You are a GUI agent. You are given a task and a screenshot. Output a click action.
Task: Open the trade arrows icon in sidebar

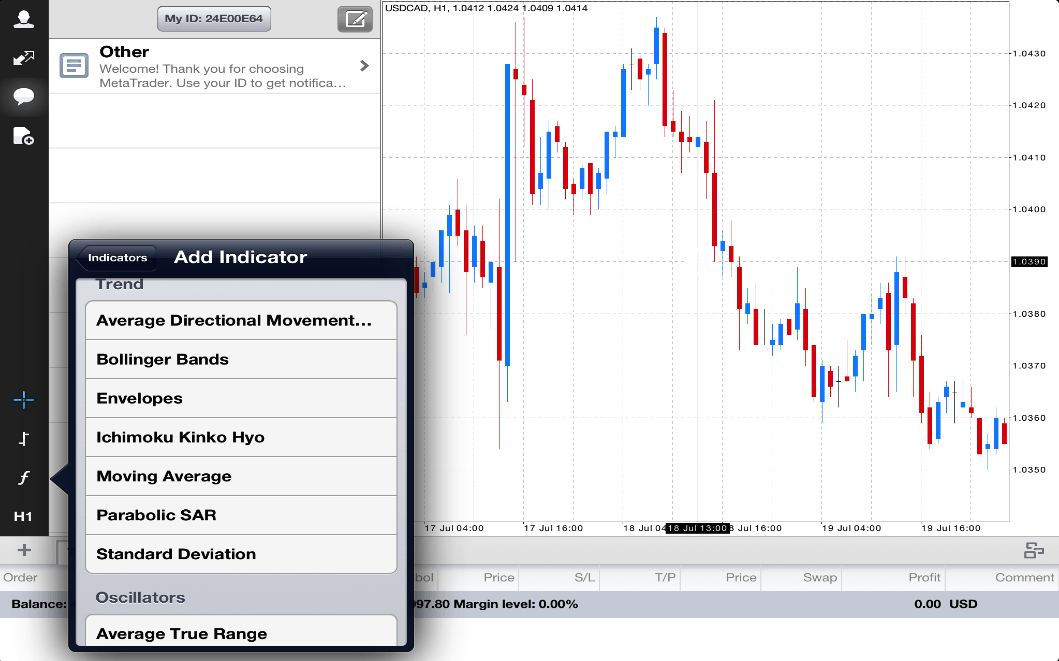click(24, 58)
